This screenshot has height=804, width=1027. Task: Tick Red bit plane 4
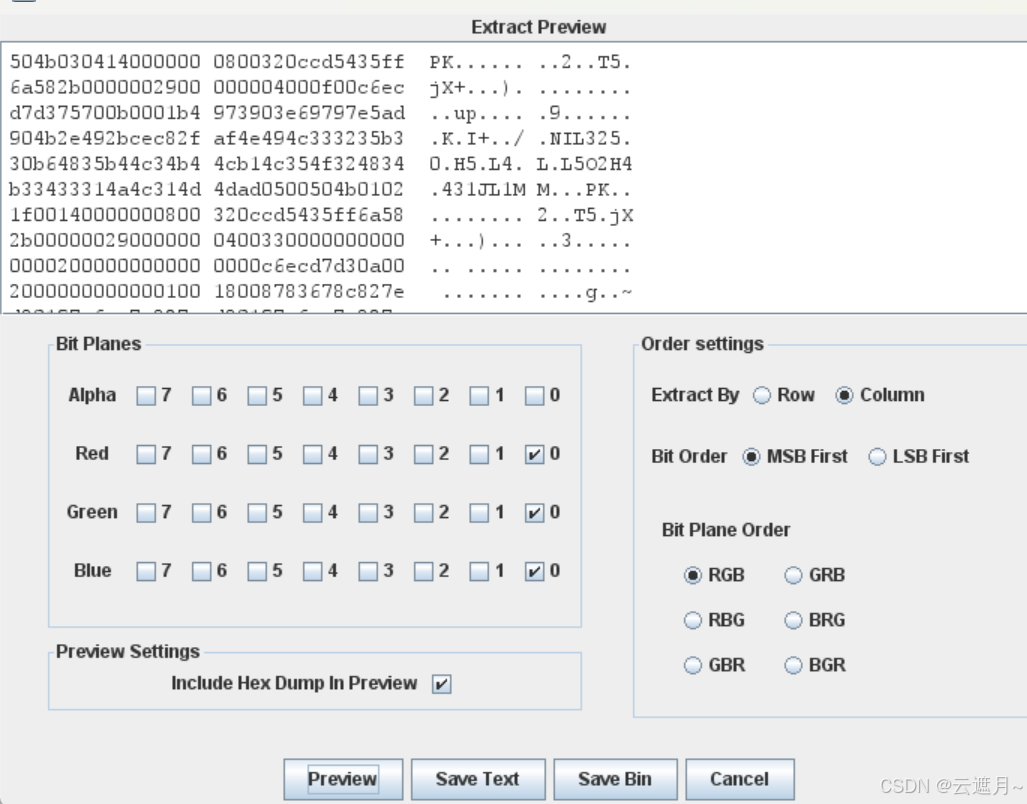click(x=312, y=454)
